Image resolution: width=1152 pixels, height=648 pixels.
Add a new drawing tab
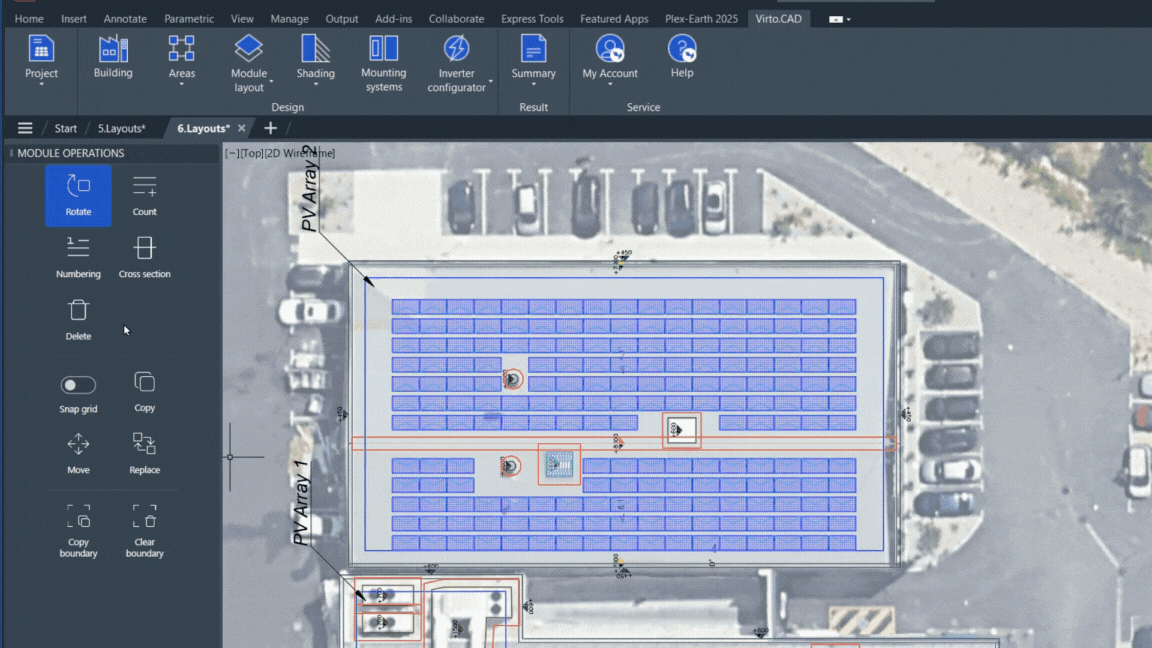pyautogui.click(x=270, y=129)
